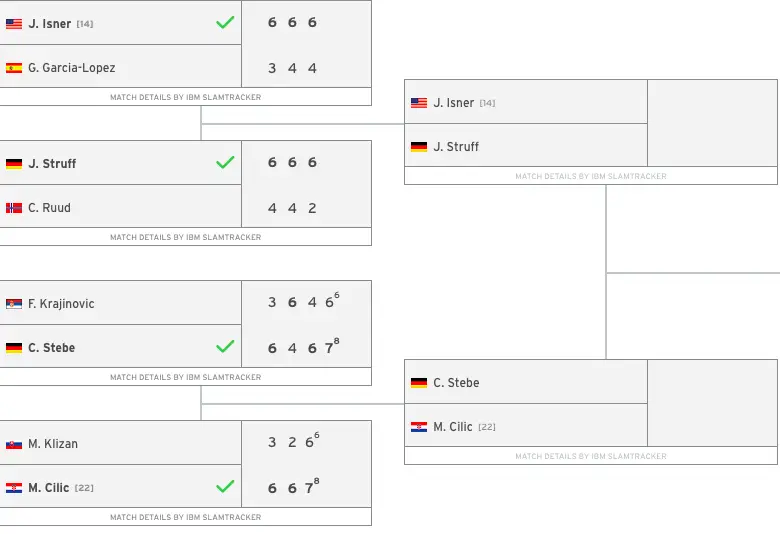780x534 pixels.
Task: Open SlamTracker details for Stebe vs Cilic
Action: [591, 456]
